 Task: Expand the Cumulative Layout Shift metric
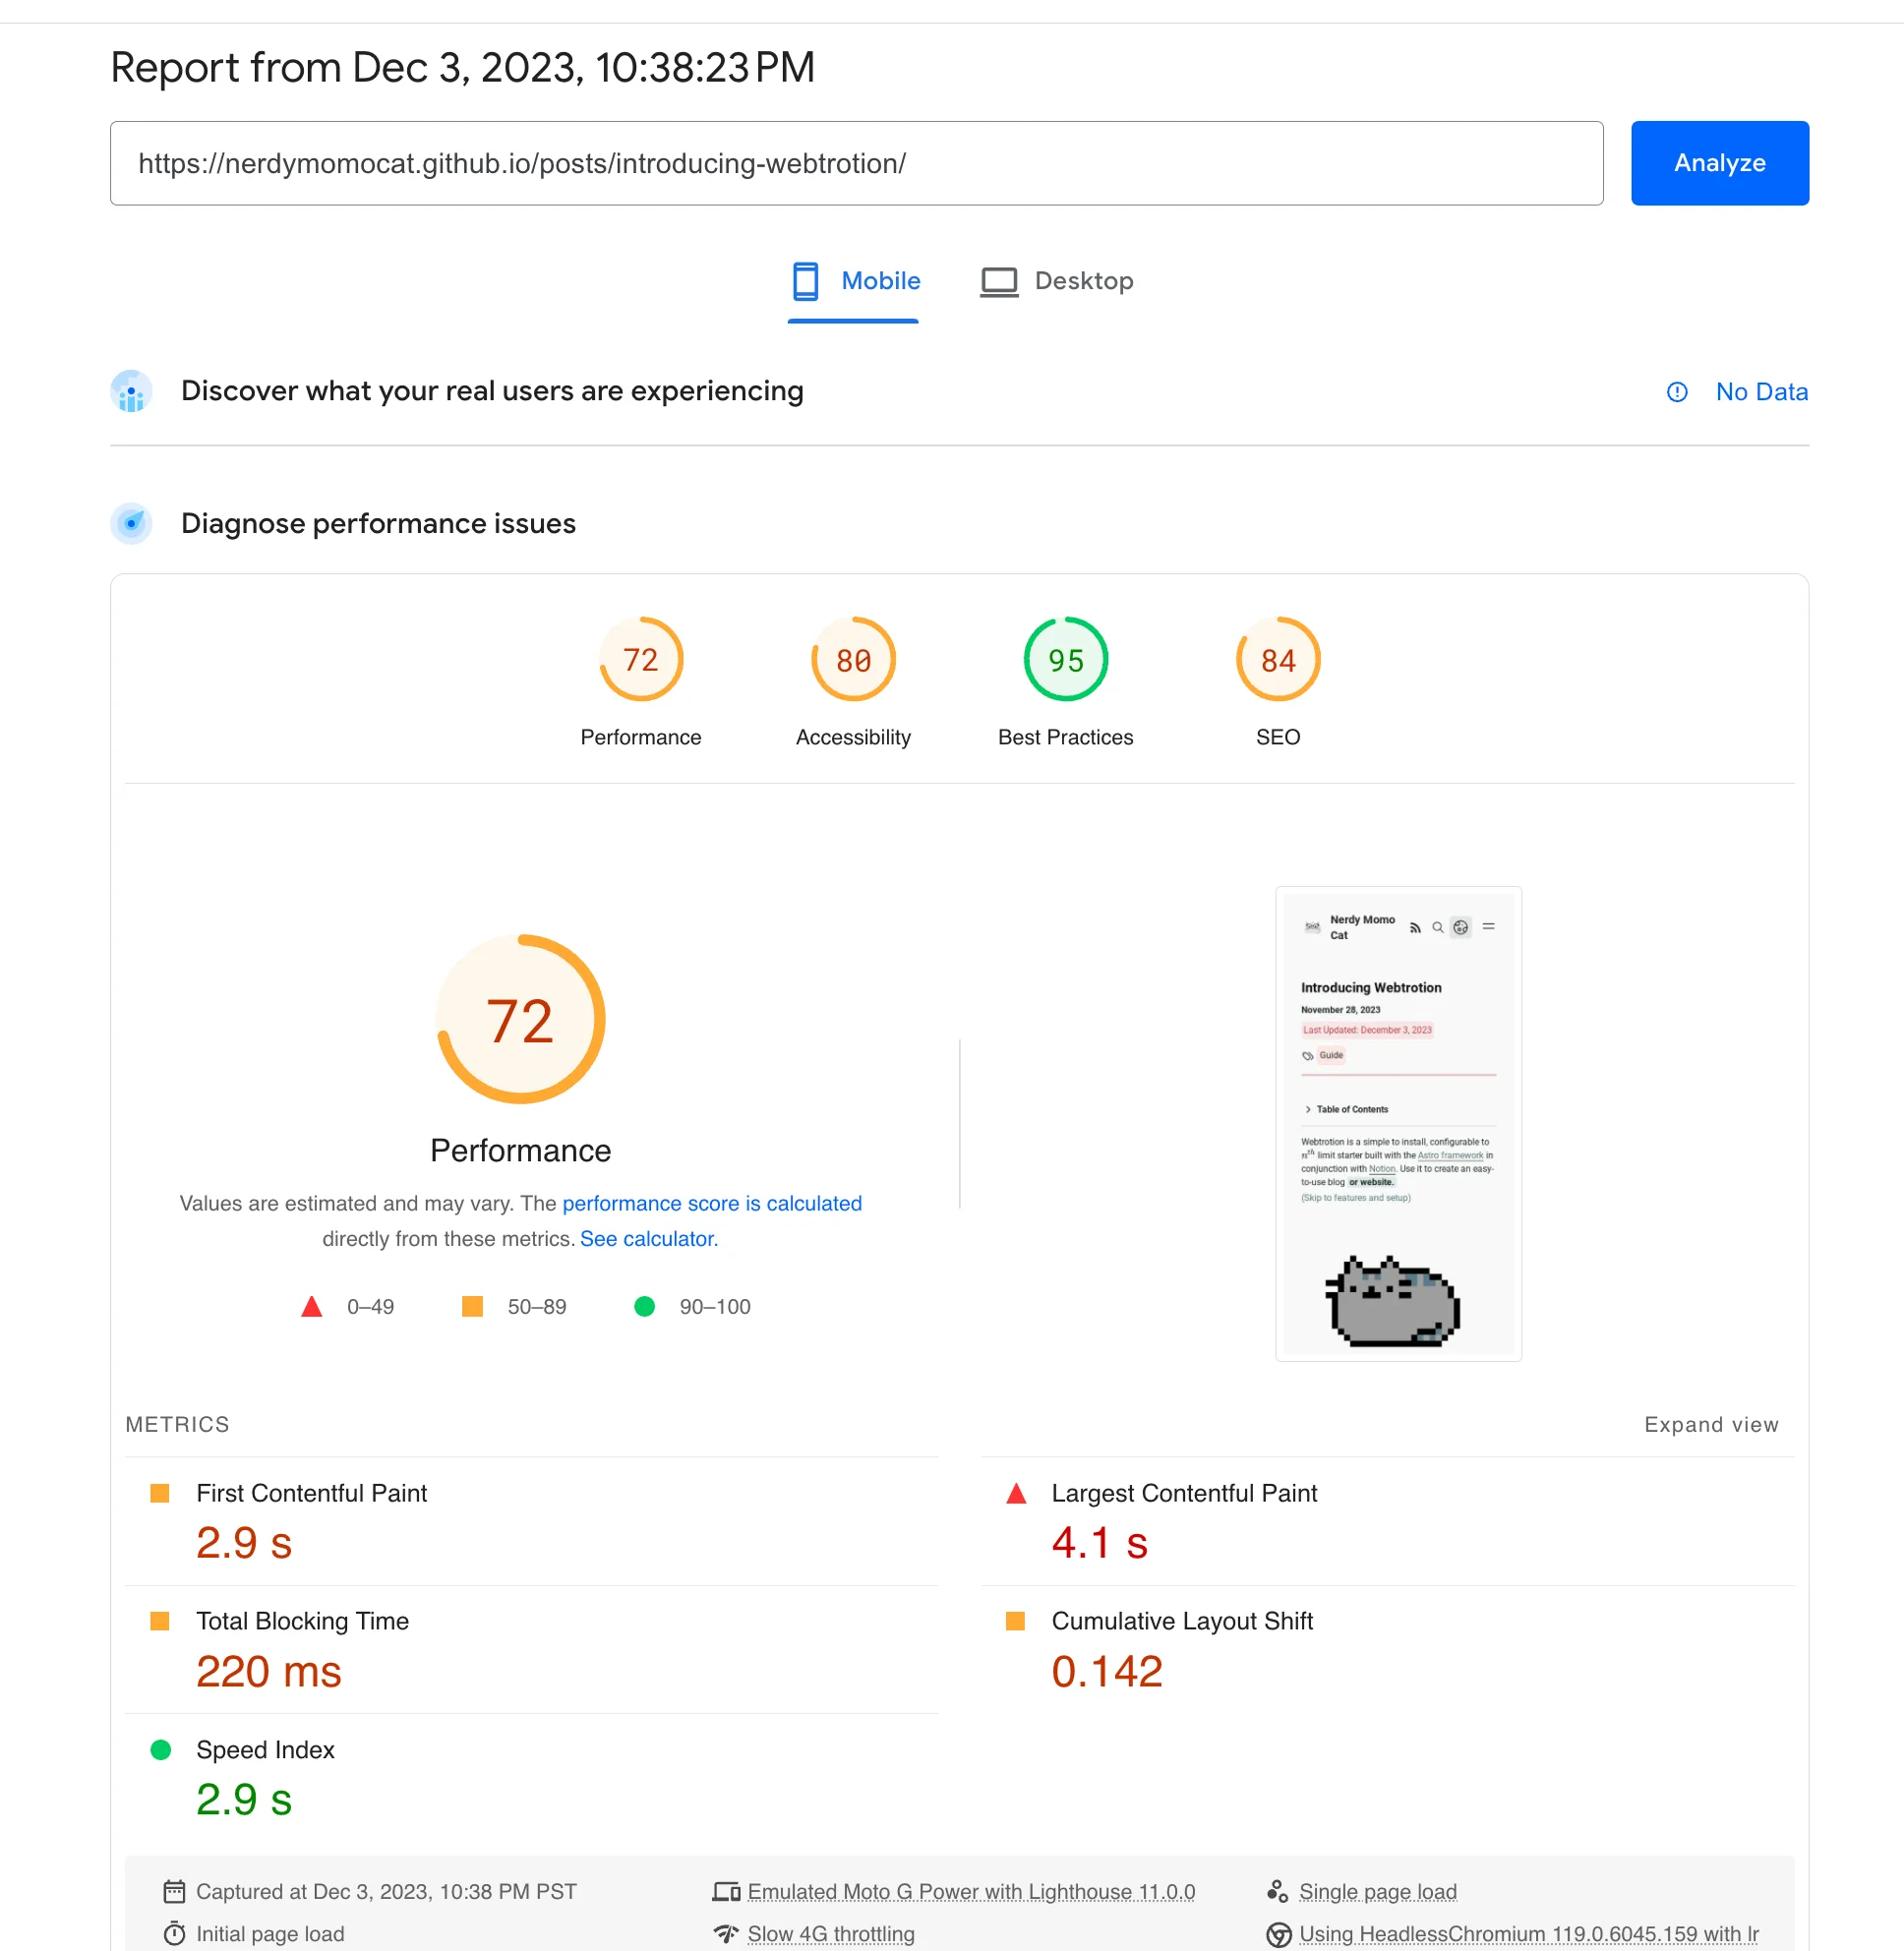coord(1181,1621)
